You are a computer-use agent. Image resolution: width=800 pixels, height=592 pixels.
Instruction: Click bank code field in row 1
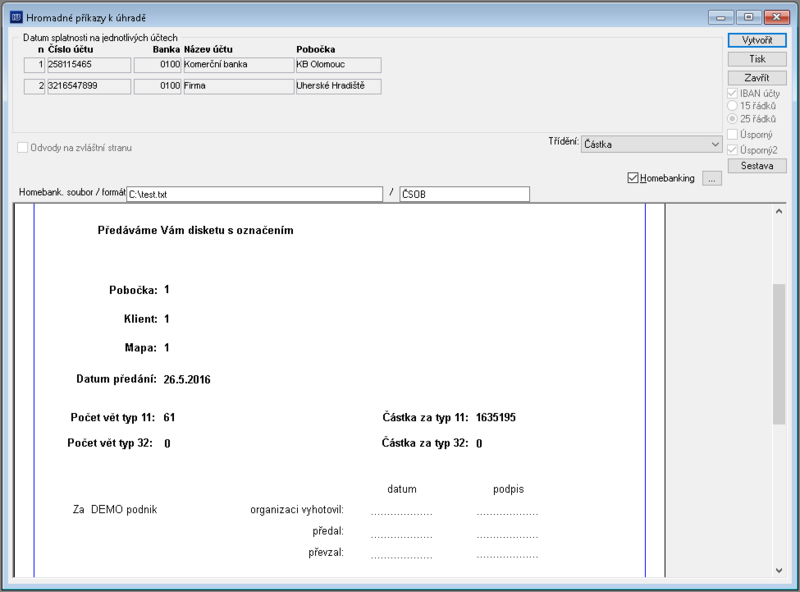pyautogui.click(x=158, y=65)
